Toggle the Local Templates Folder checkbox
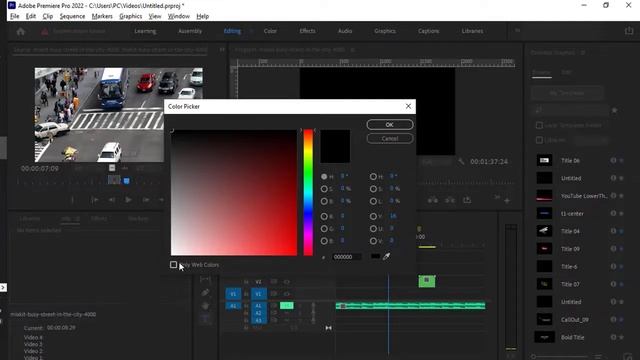 tap(539, 125)
